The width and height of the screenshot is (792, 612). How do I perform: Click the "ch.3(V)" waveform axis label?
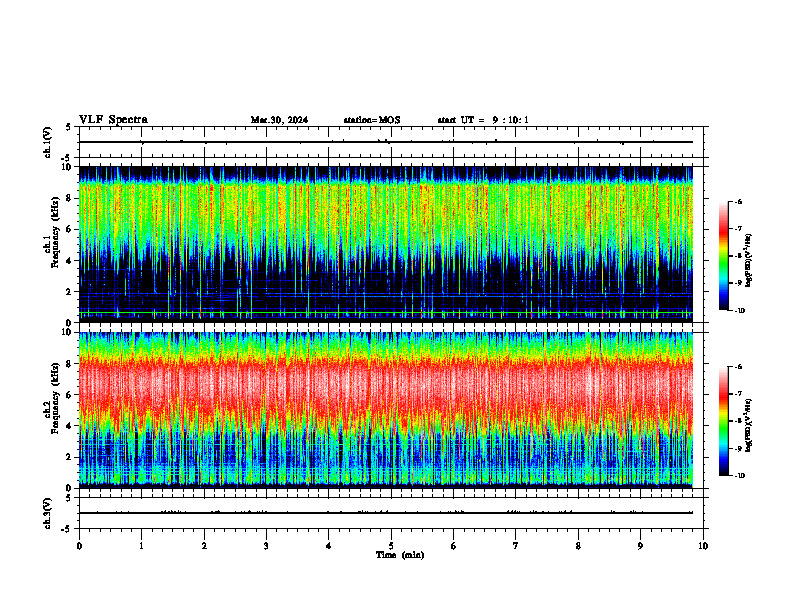pyautogui.click(x=48, y=513)
